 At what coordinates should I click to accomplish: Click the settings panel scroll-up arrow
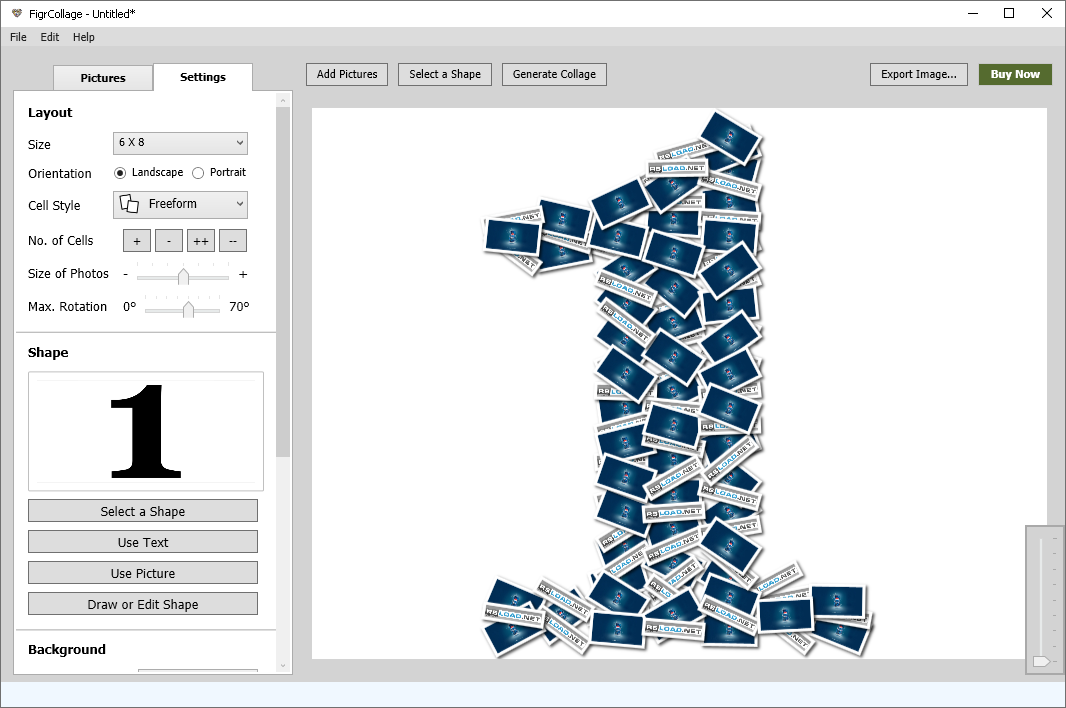point(283,100)
